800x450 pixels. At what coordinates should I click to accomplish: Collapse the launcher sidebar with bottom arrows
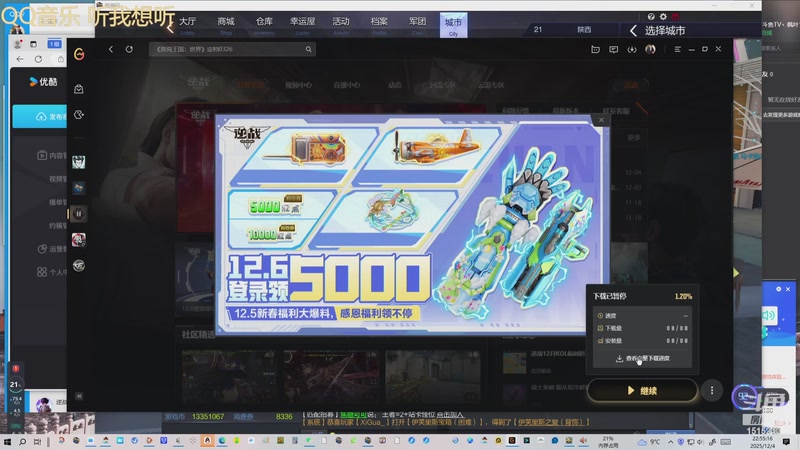pyautogui.click(x=79, y=396)
